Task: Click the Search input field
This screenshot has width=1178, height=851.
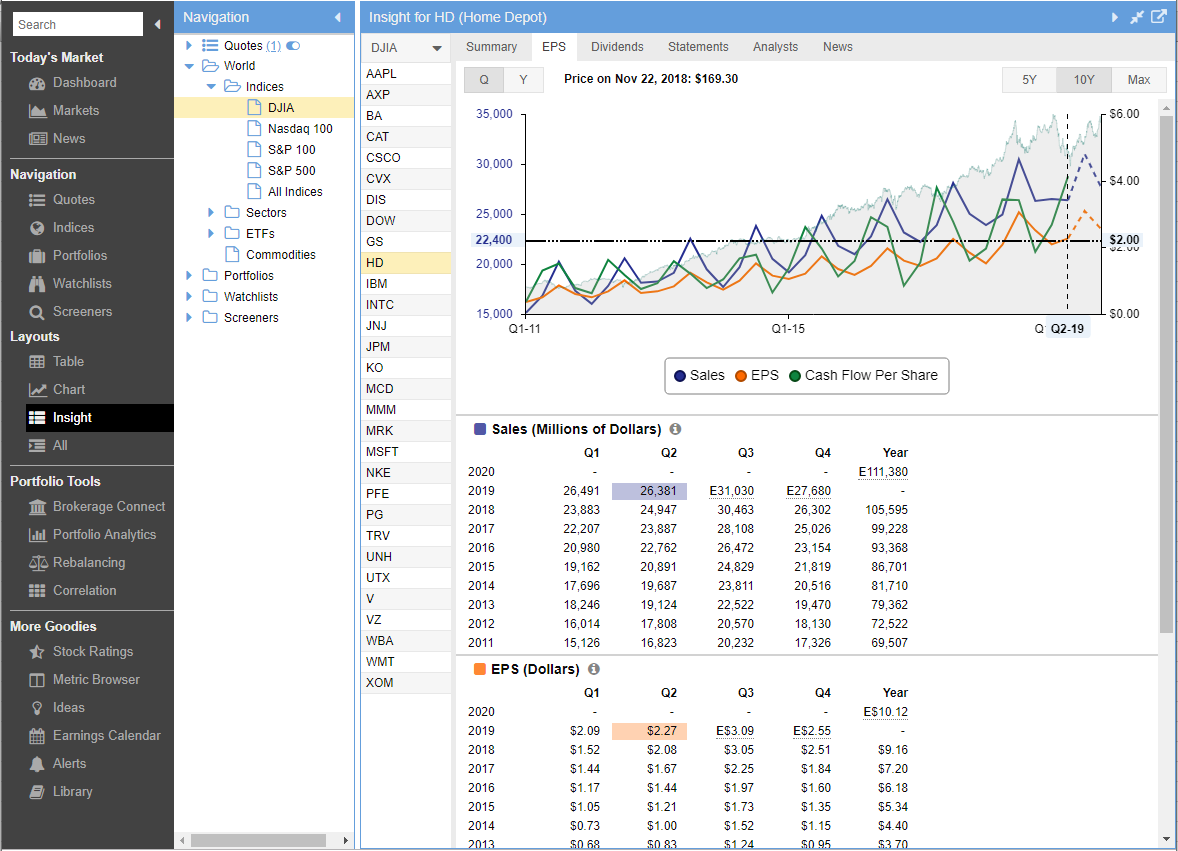Action: point(78,24)
